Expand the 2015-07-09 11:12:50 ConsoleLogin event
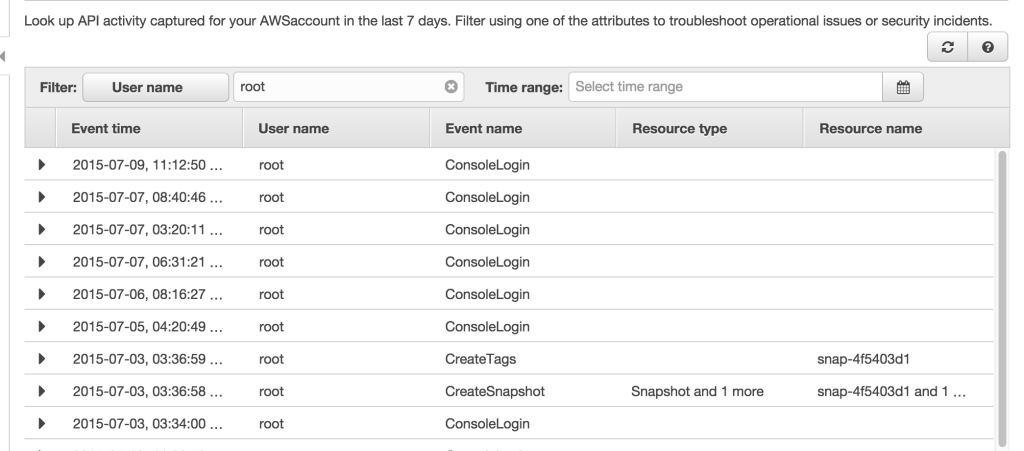1024x451 pixels. coord(40,165)
